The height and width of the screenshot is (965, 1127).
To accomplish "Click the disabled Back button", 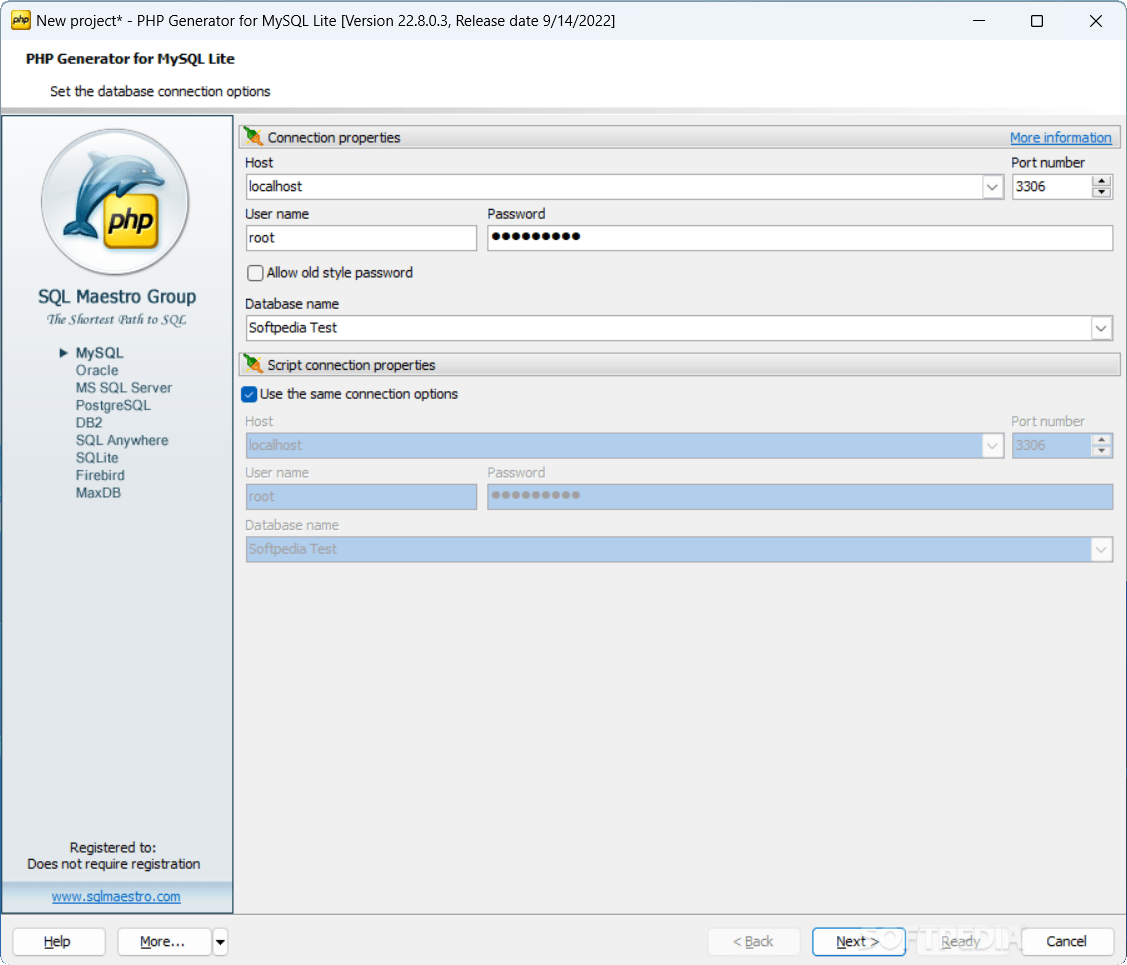I will pos(753,941).
